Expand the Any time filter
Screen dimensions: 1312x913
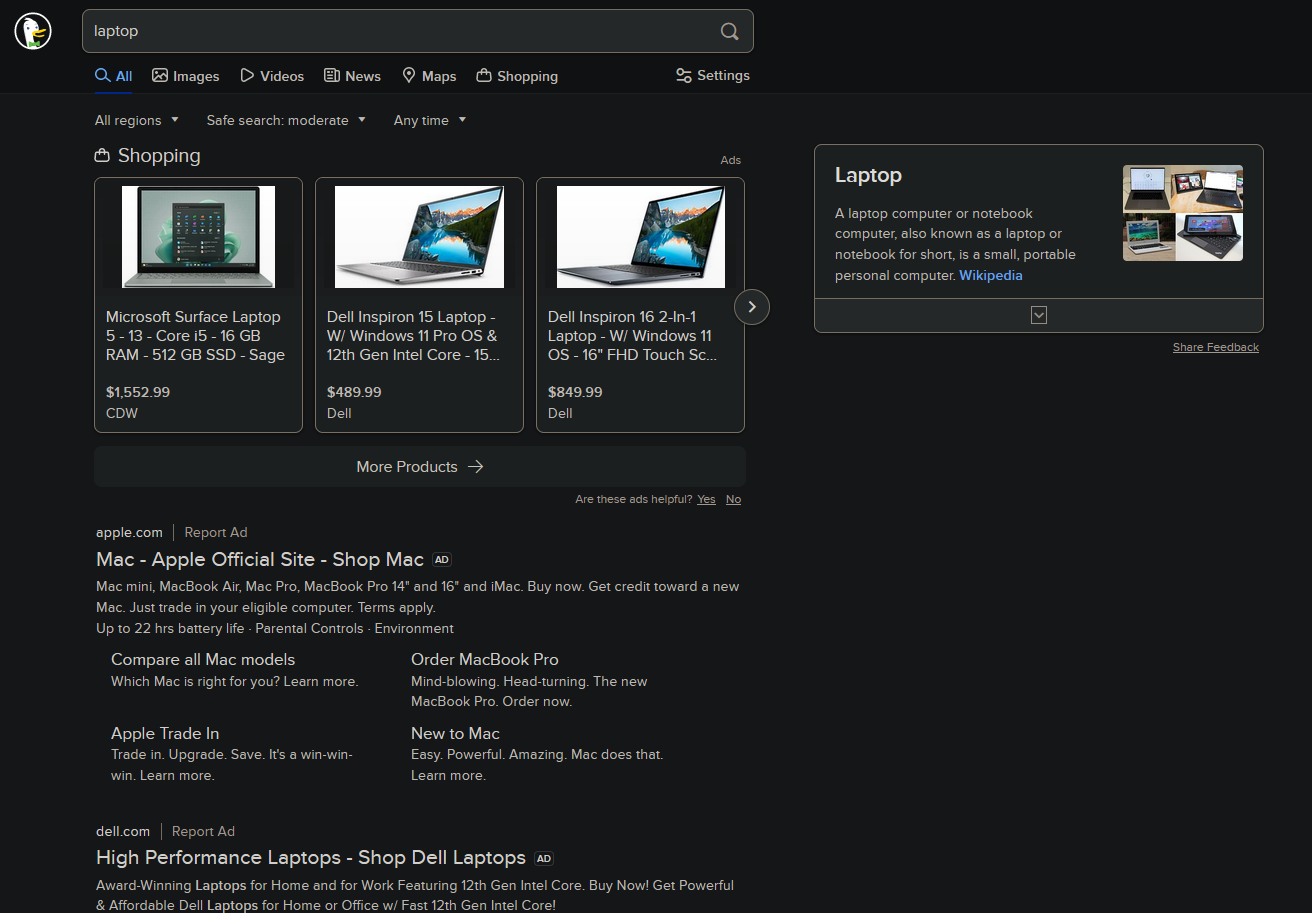pyautogui.click(x=430, y=120)
